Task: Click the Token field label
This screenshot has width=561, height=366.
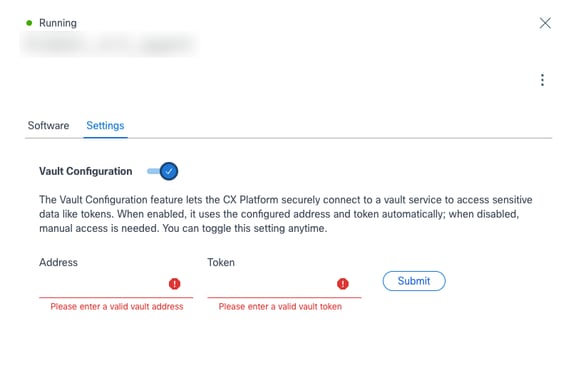Action: point(221,262)
